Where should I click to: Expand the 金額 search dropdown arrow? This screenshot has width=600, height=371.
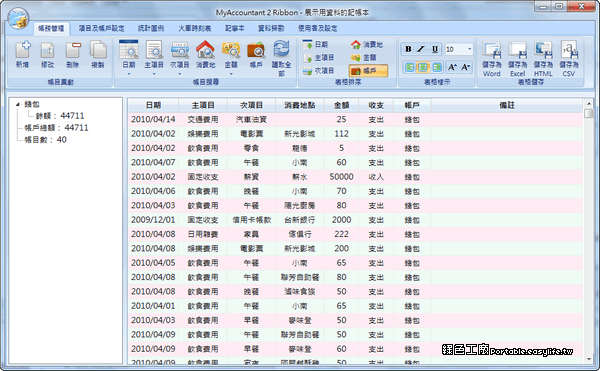click(x=231, y=73)
